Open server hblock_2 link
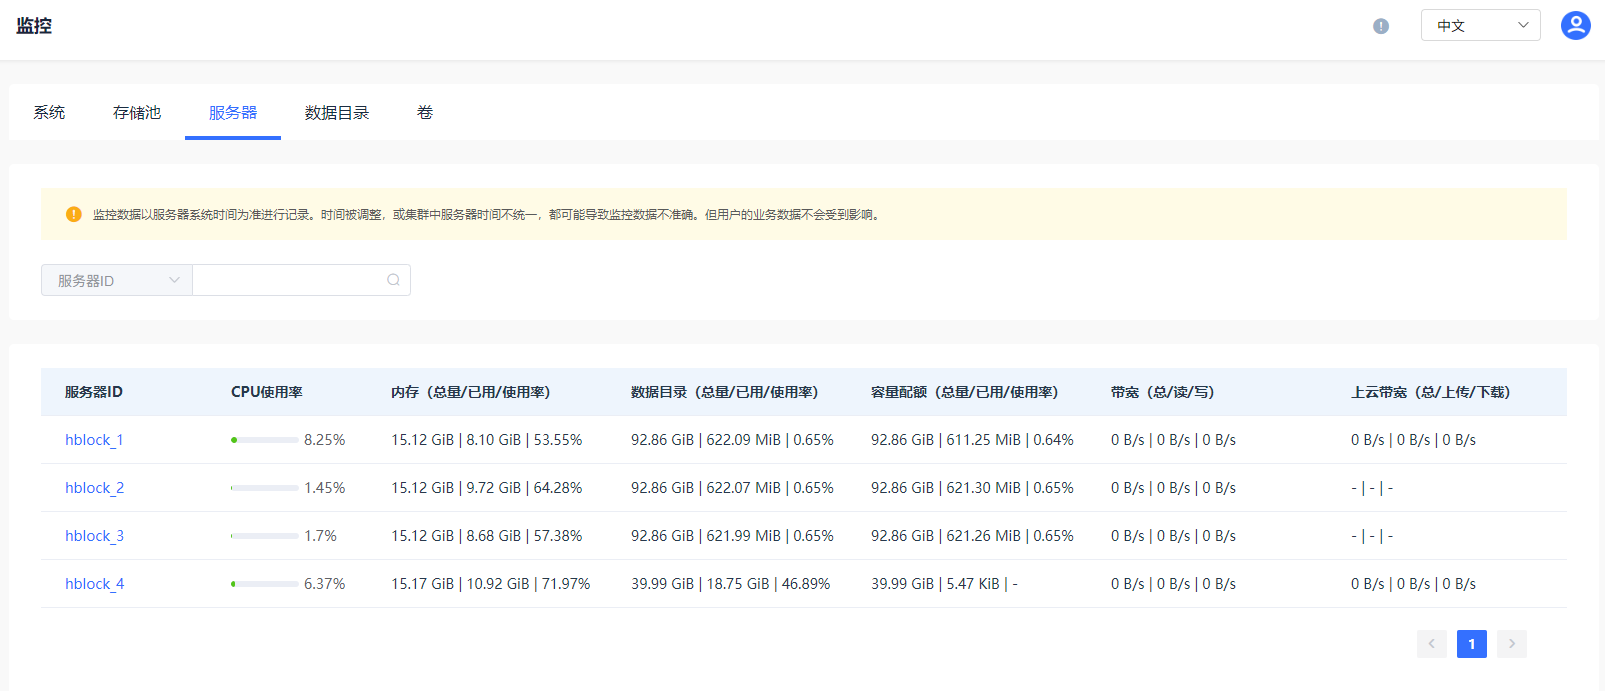This screenshot has height=691, width=1605. click(x=94, y=488)
